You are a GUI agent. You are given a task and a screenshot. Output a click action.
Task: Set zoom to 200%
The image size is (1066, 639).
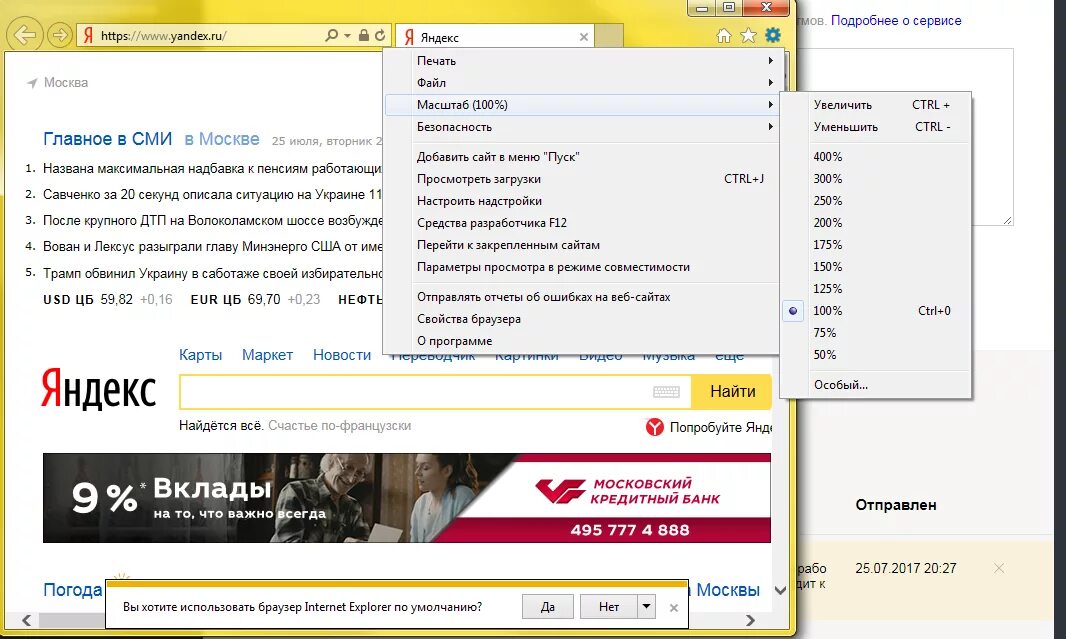point(876,222)
